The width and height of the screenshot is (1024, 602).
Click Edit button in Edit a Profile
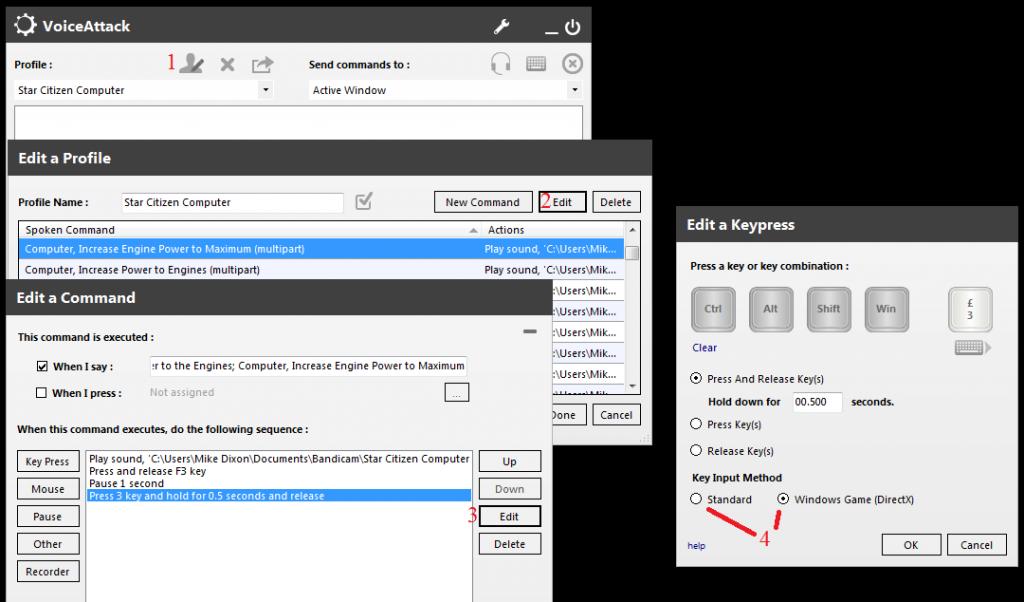(562, 202)
